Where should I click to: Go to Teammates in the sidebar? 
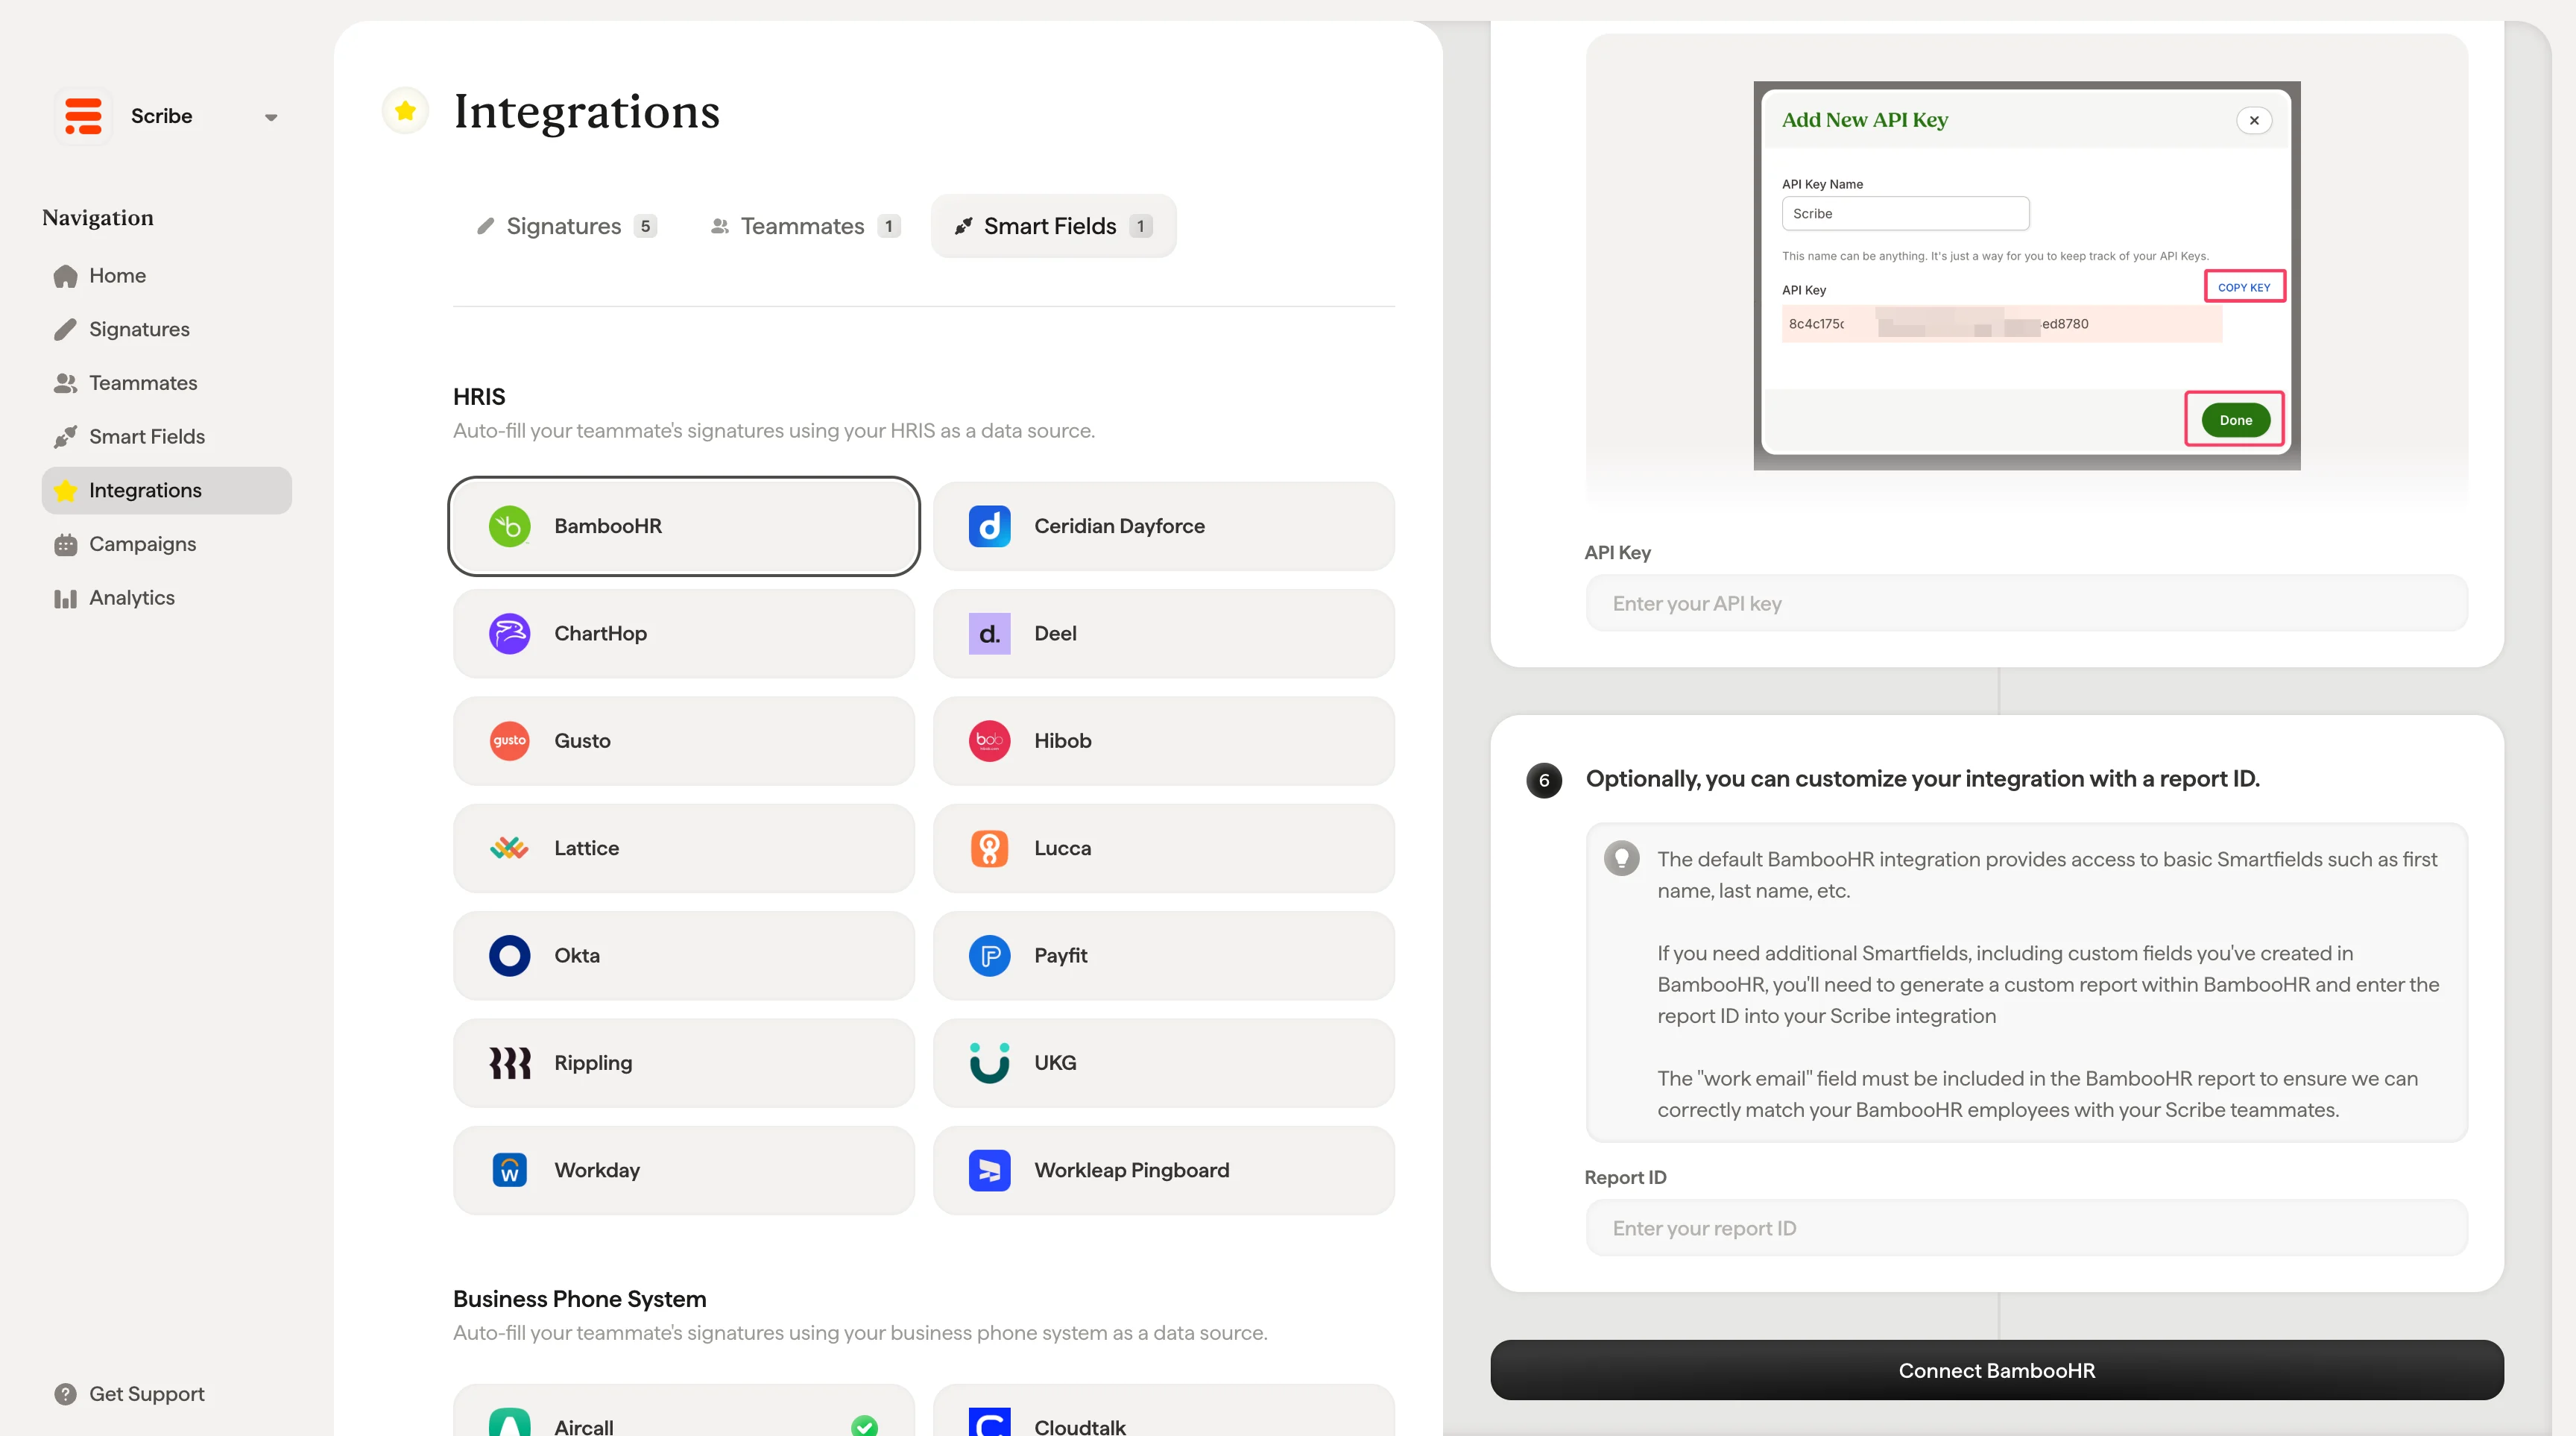point(166,383)
